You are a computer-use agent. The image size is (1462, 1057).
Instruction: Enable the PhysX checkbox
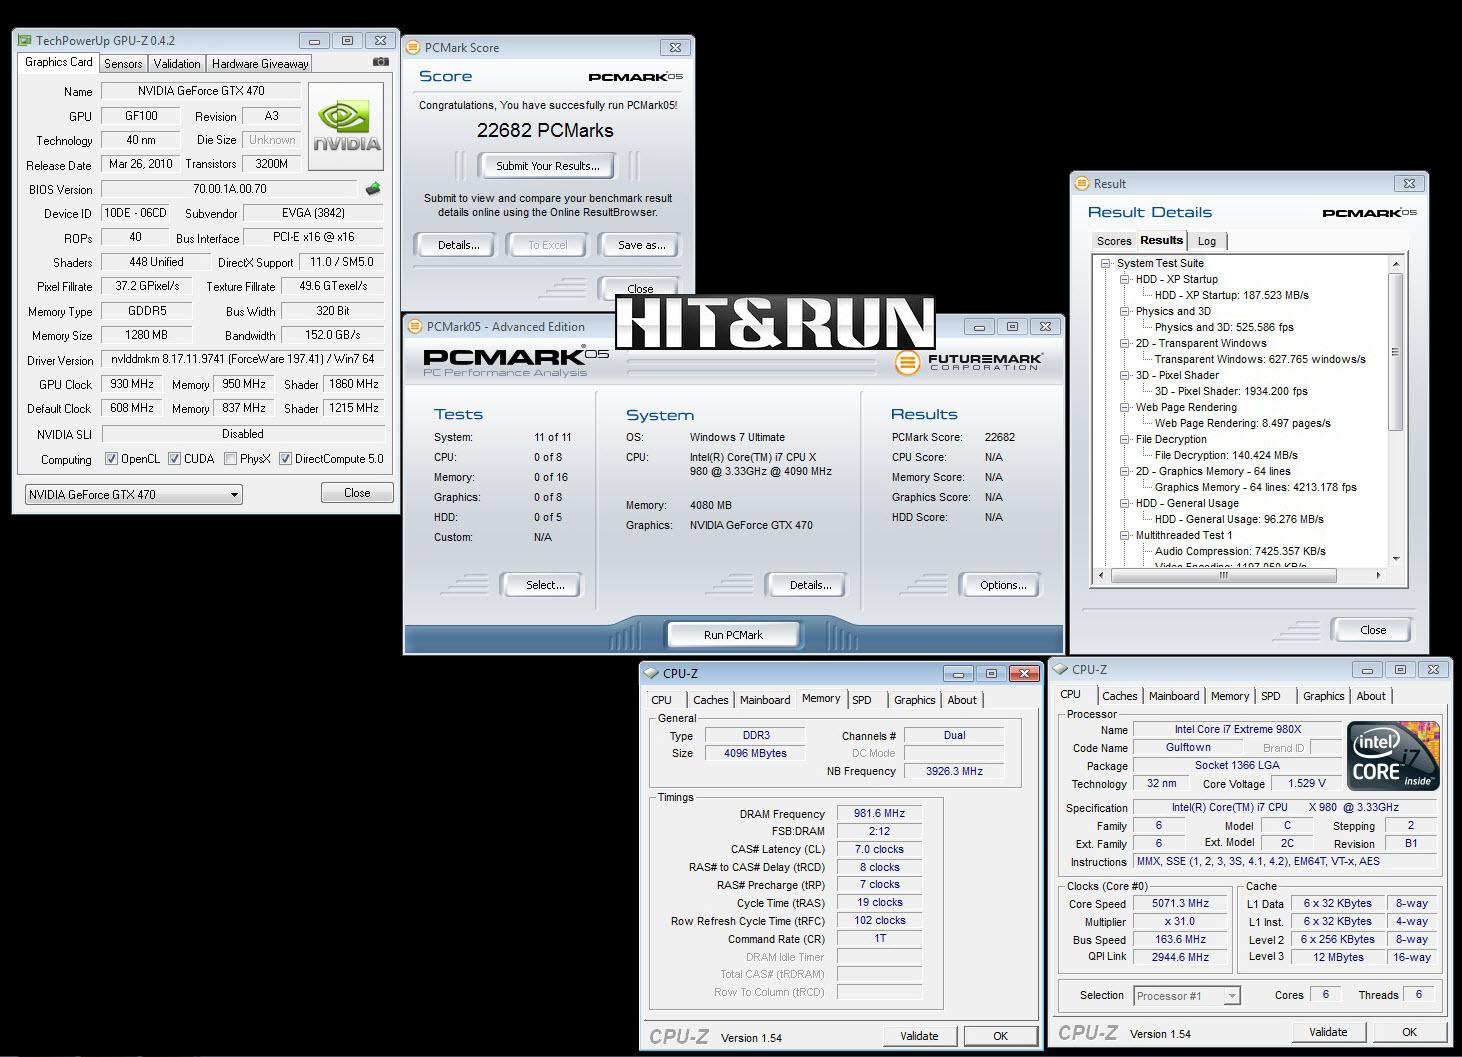tap(231, 459)
